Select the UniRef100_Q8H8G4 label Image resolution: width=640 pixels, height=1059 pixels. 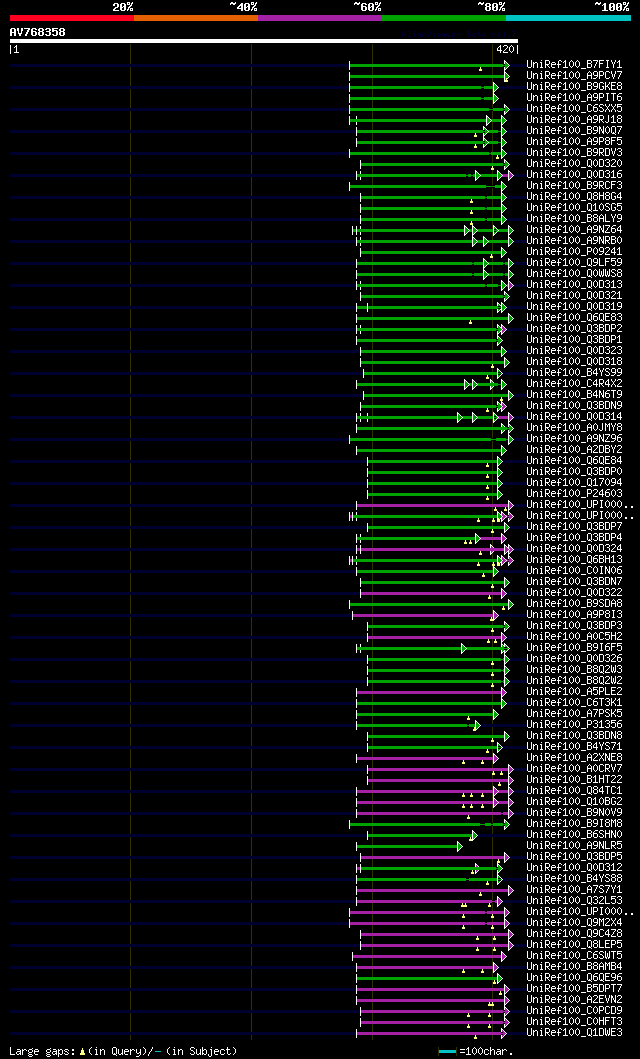(x=574, y=197)
